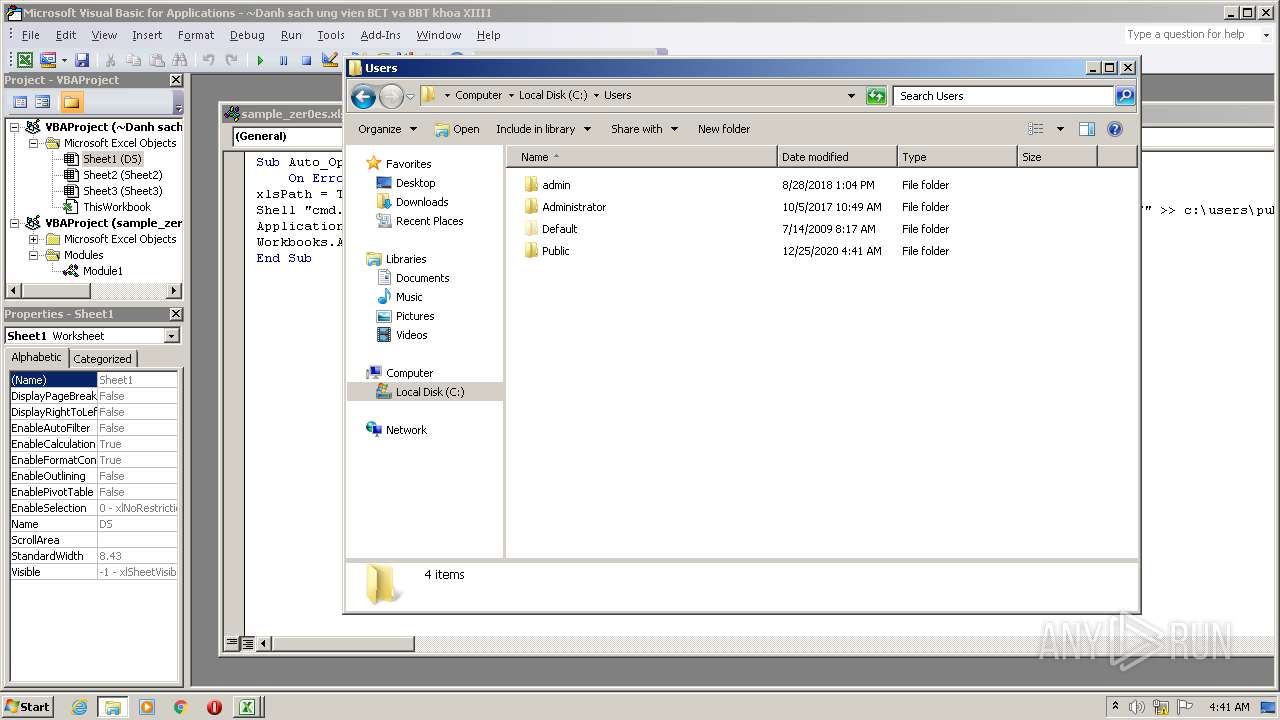Toggle Folders icon in Project panel
Screen dimensions: 1280x720
[71, 102]
